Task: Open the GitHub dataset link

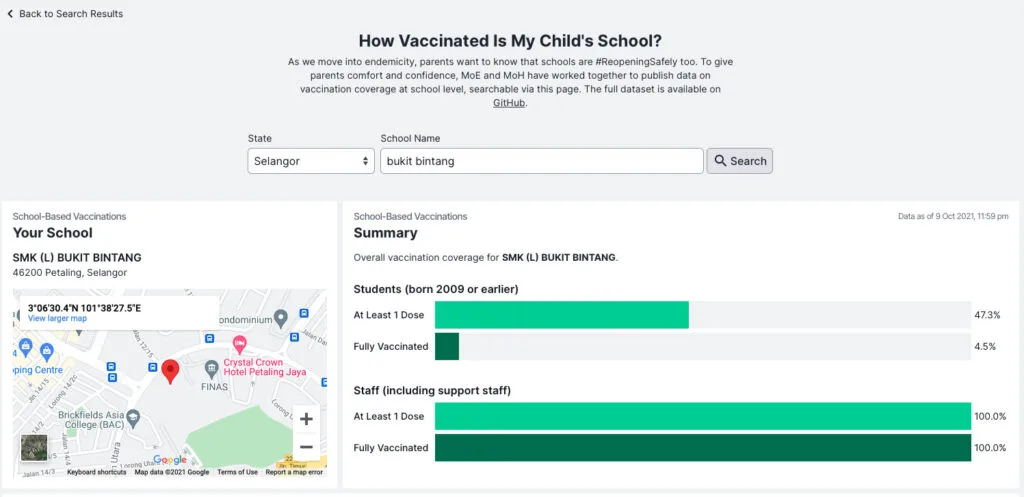Action: [509, 103]
